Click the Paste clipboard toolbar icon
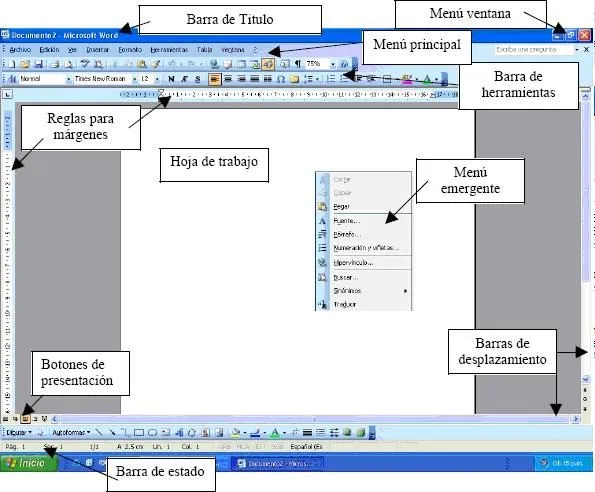This screenshot has height=492, width=595. pos(142,64)
